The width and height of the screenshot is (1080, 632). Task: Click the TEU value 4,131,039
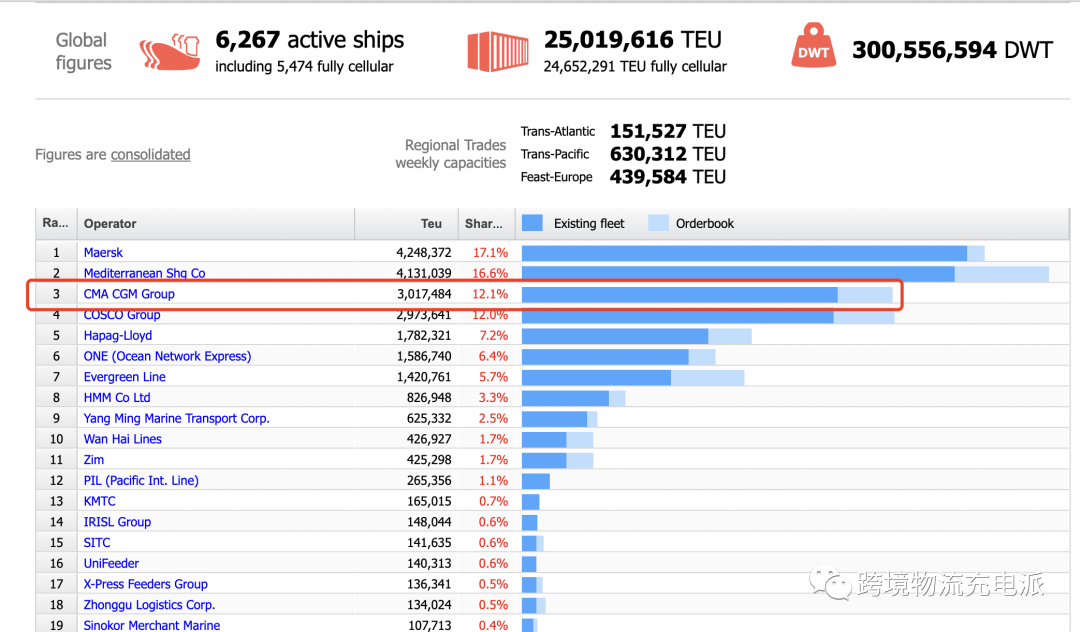(424, 273)
